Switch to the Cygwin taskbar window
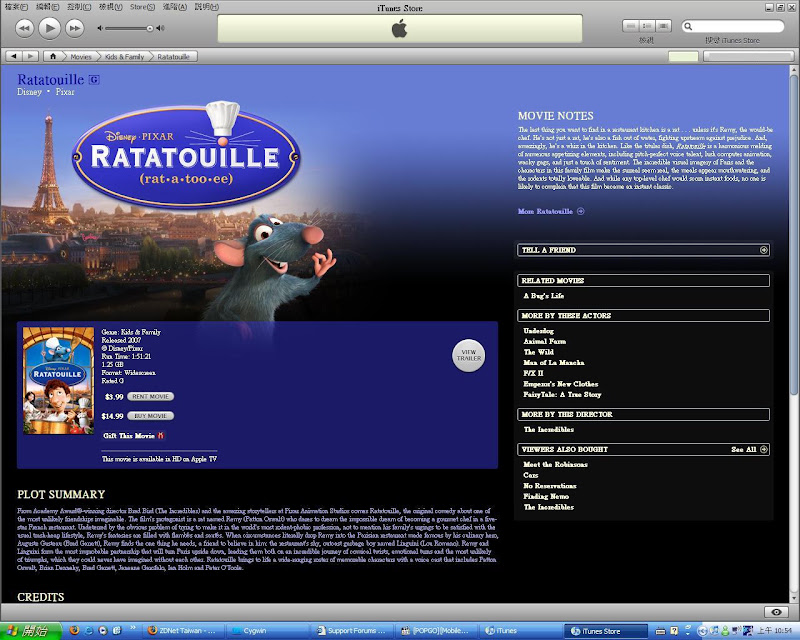 tap(266, 631)
